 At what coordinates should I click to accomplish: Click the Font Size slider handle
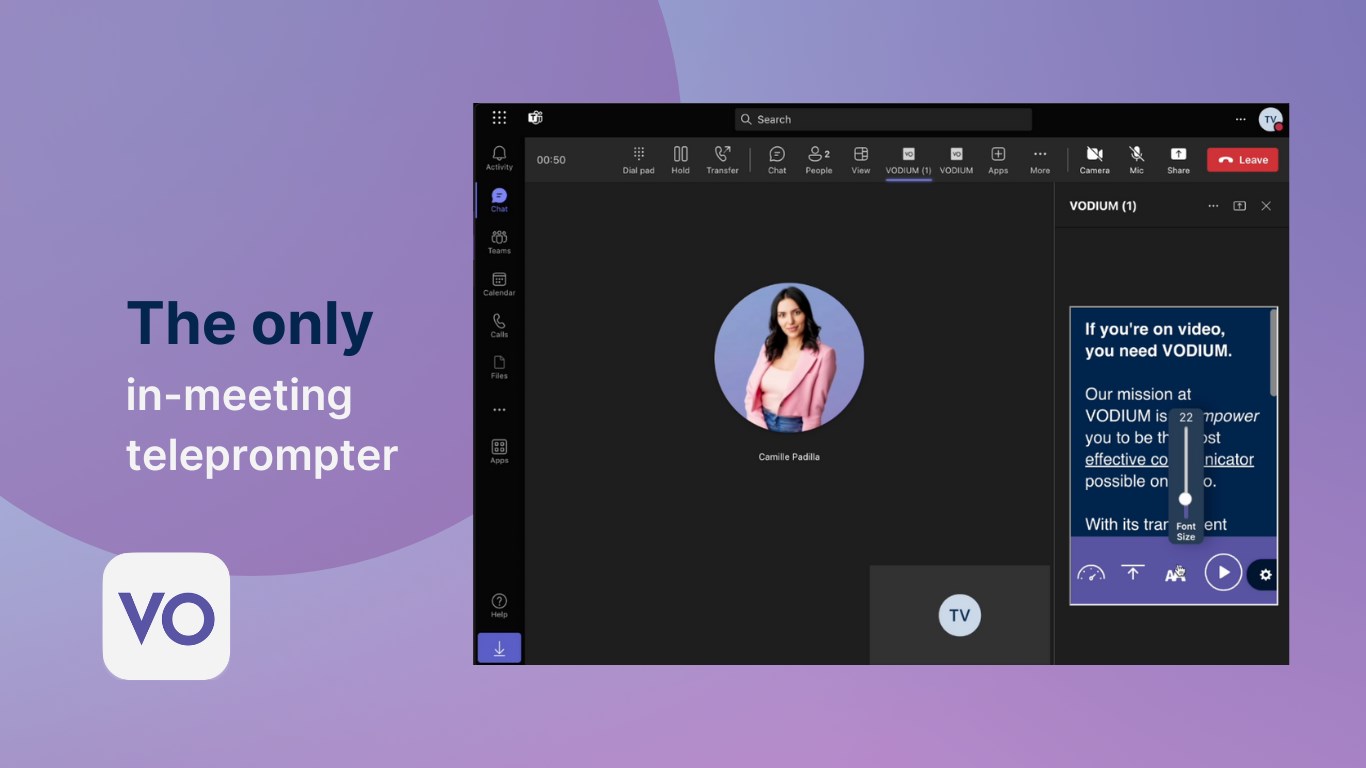[1185, 498]
